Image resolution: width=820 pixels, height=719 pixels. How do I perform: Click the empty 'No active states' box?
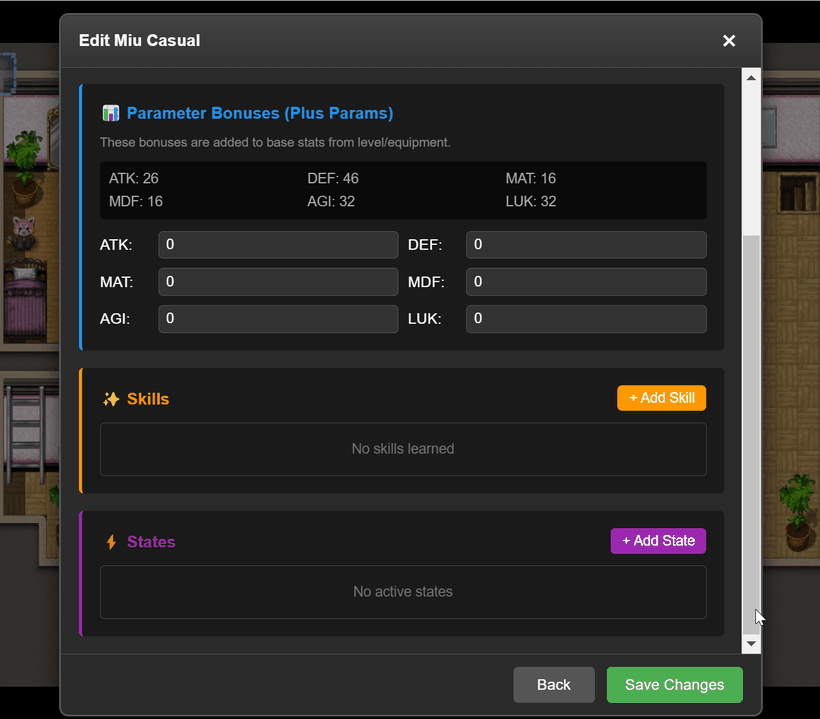(x=403, y=592)
